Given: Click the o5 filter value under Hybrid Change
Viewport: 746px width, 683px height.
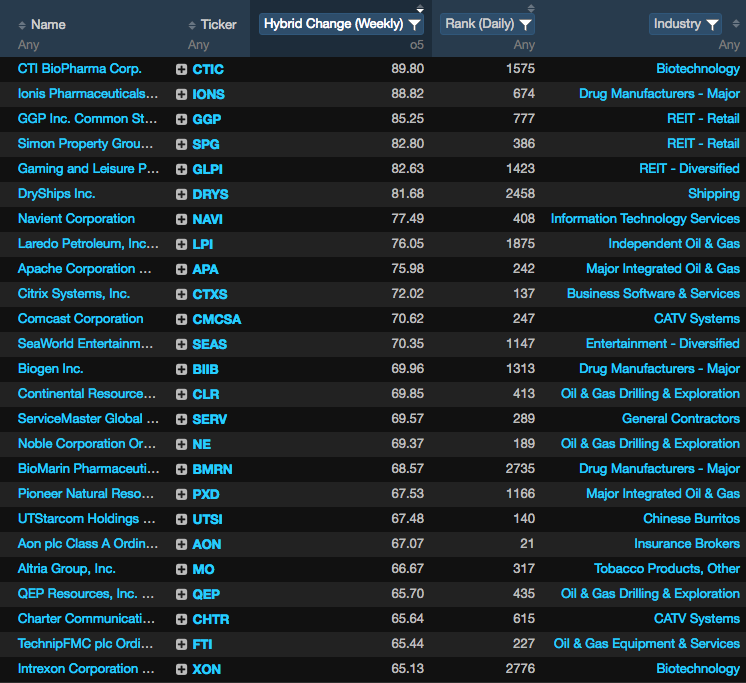Looking at the screenshot, I should pos(417,45).
